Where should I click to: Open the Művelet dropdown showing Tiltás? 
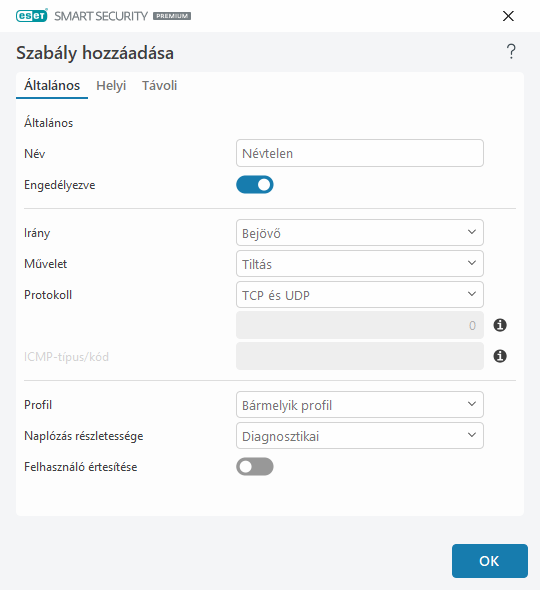[x=360, y=264]
